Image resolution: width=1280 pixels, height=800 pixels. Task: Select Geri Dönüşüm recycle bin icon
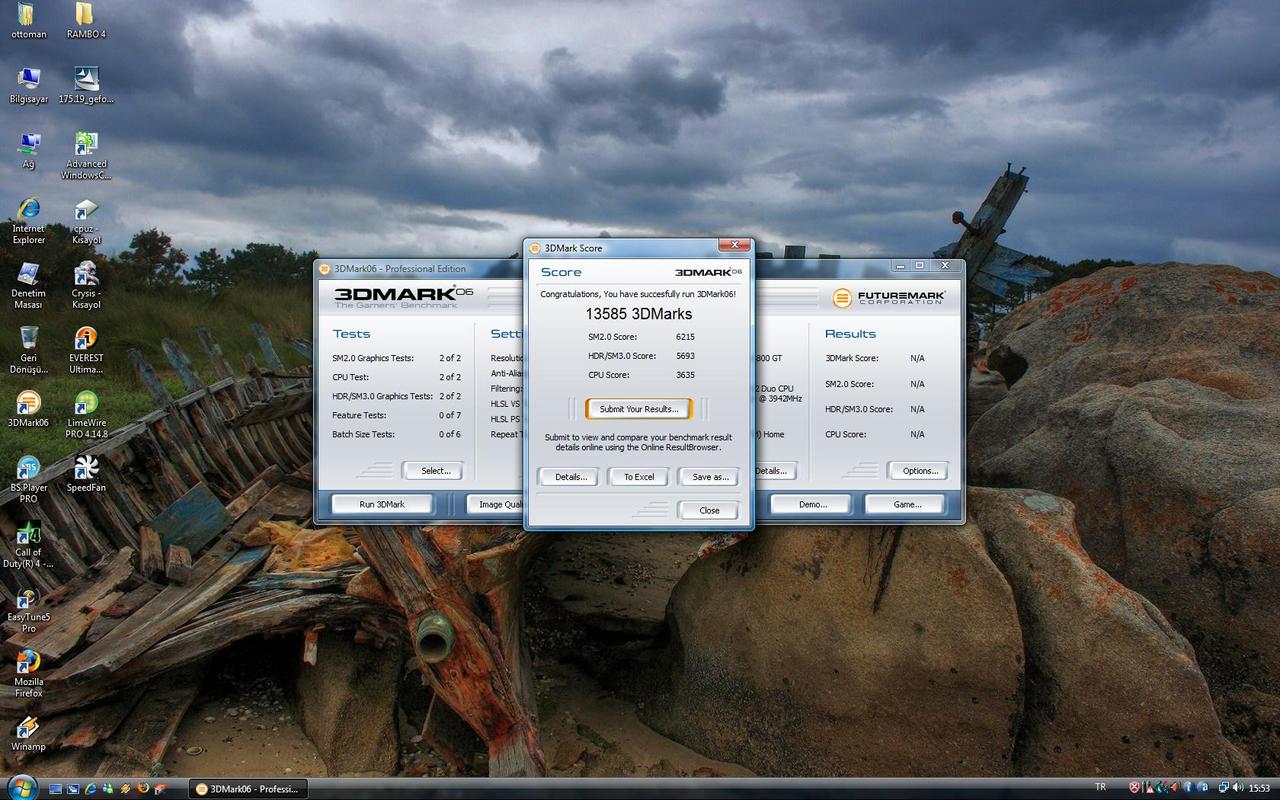point(28,350)
